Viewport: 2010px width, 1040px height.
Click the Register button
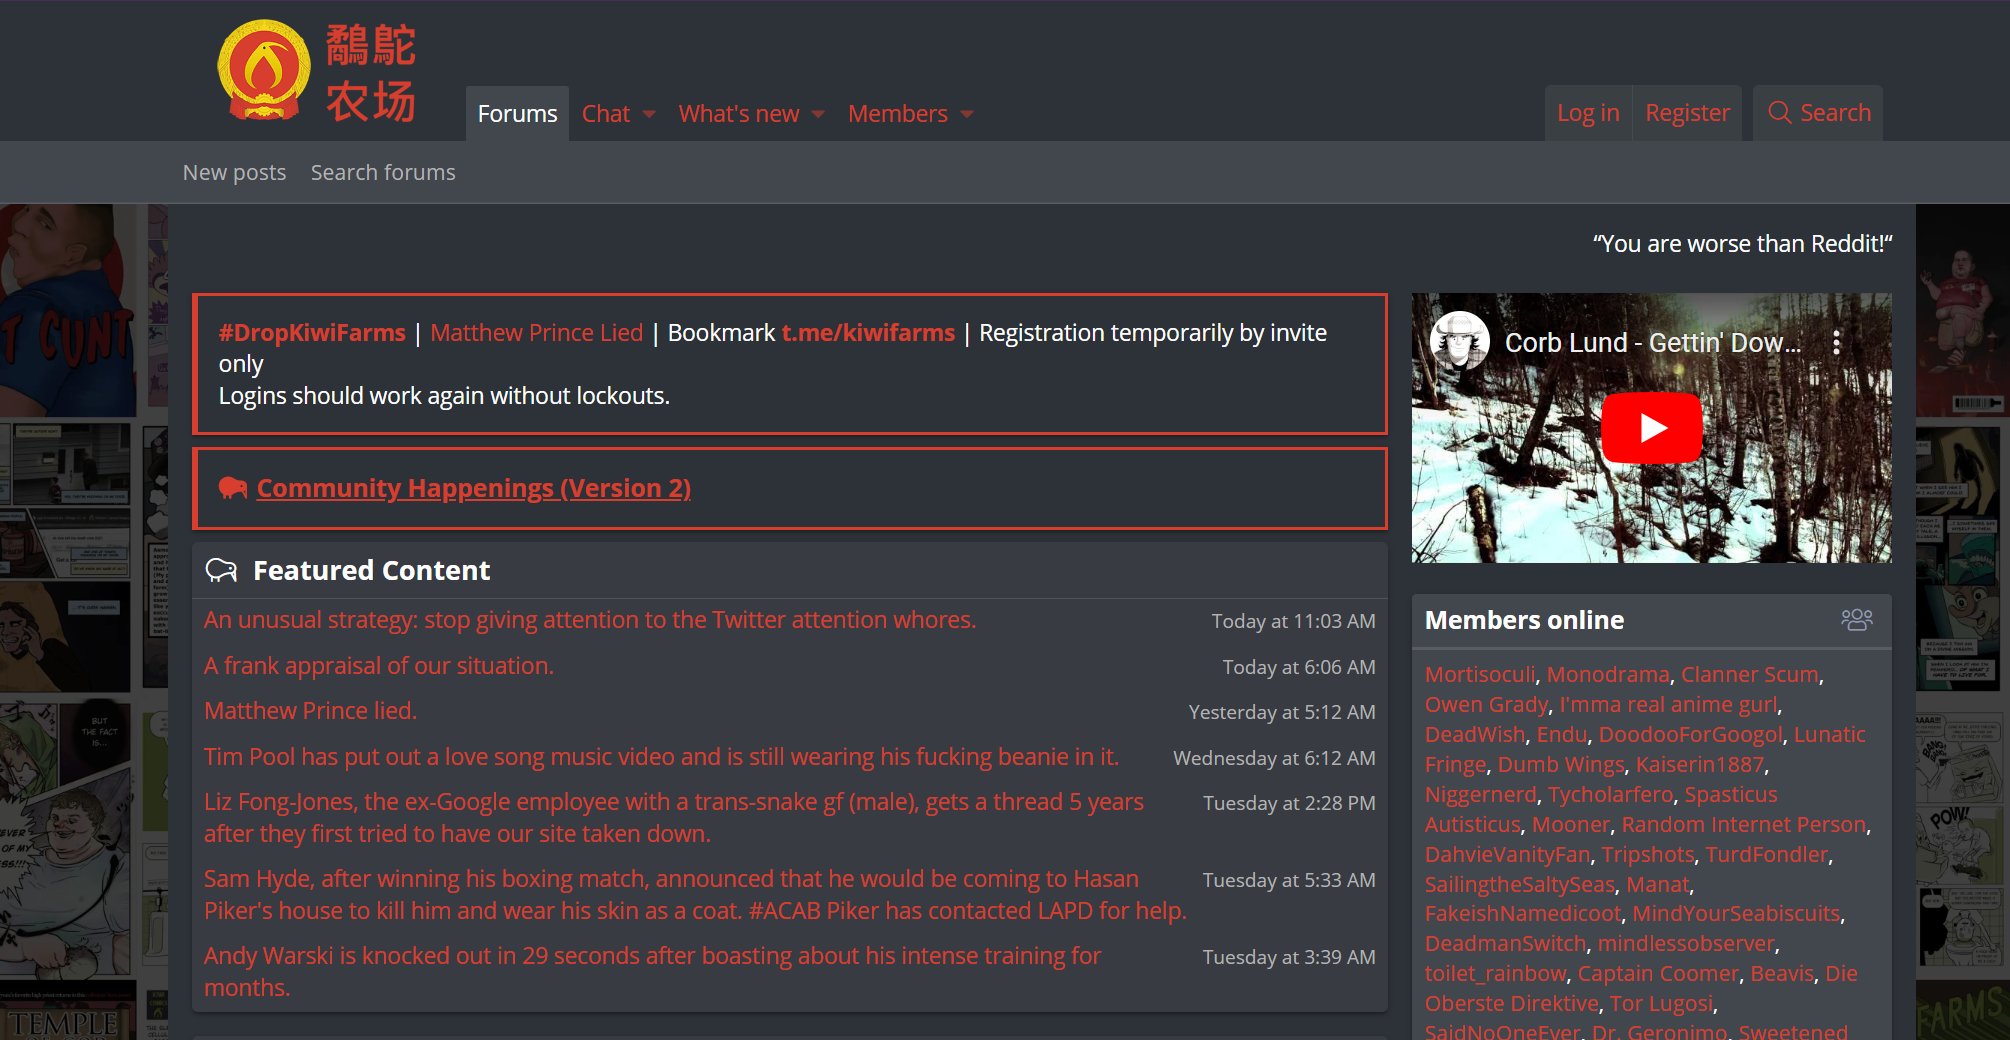click(x=1687, y=113)
